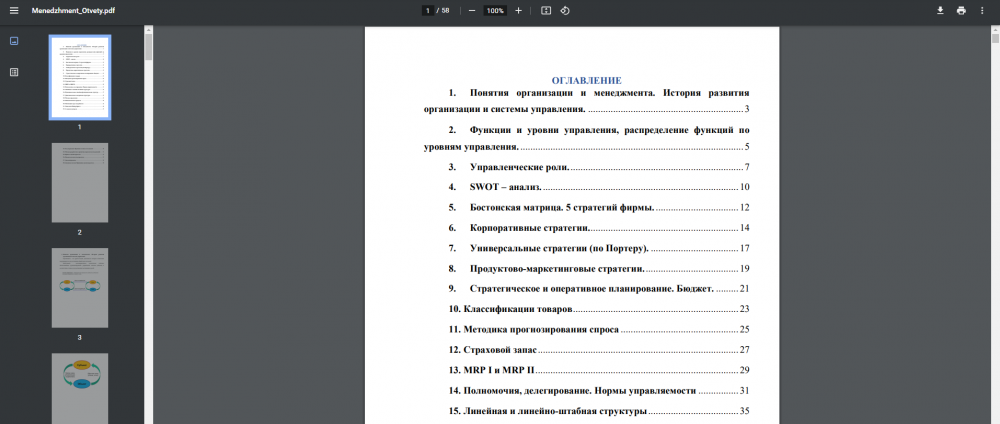Show the thumbnails view in sidebar
Screen dimensions: 1000x424
point(14,42)
